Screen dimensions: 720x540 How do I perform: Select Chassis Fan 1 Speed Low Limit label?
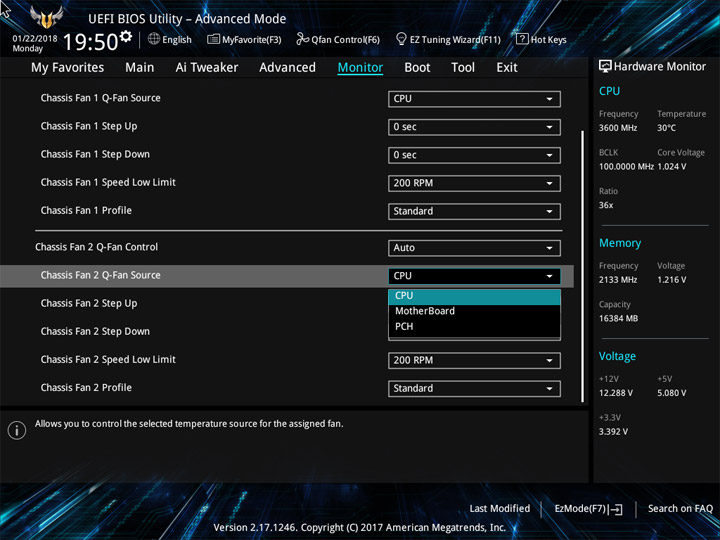pyautogui.click(x=108, y=183)
